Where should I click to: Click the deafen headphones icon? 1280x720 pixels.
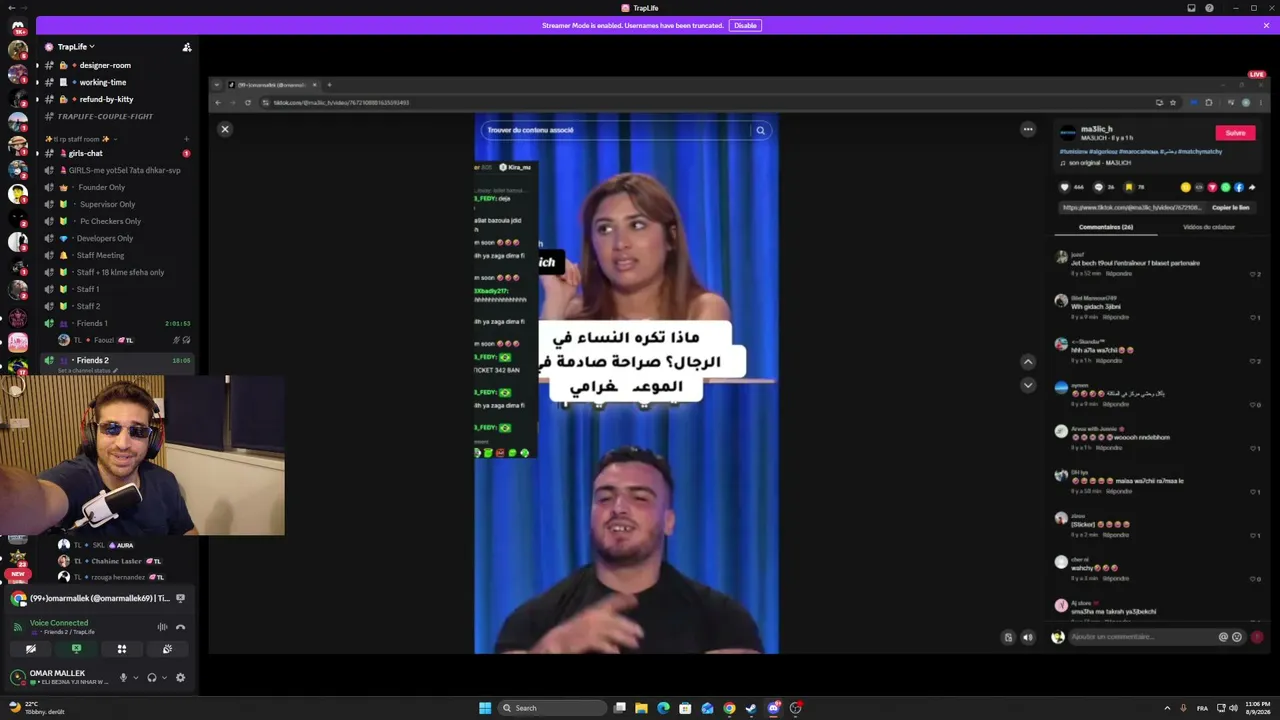tap(152, 677)
